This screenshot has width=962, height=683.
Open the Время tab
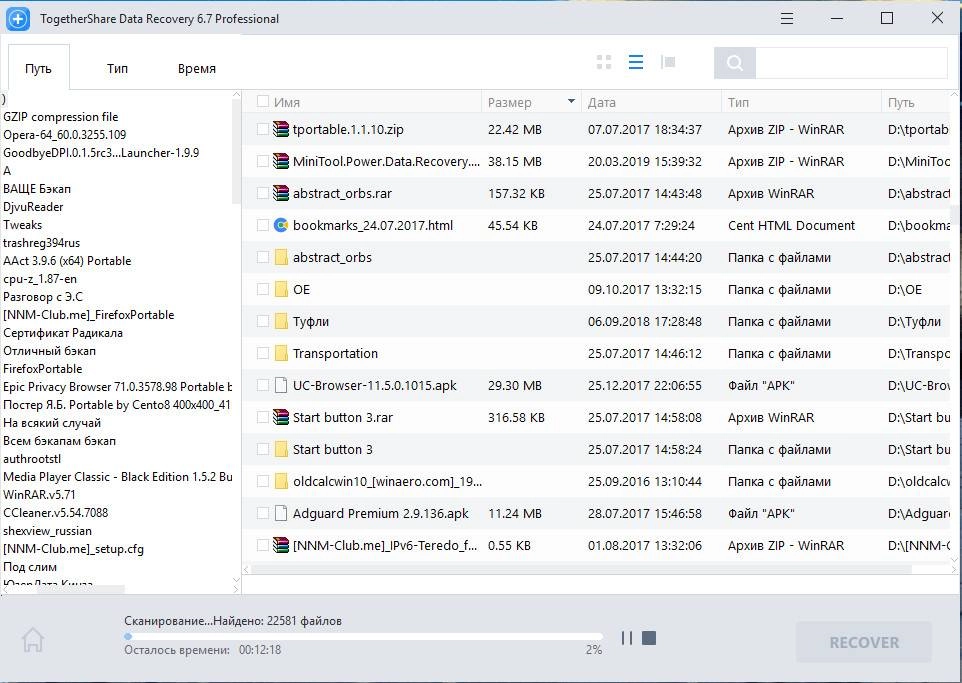(x=196, y=68)
